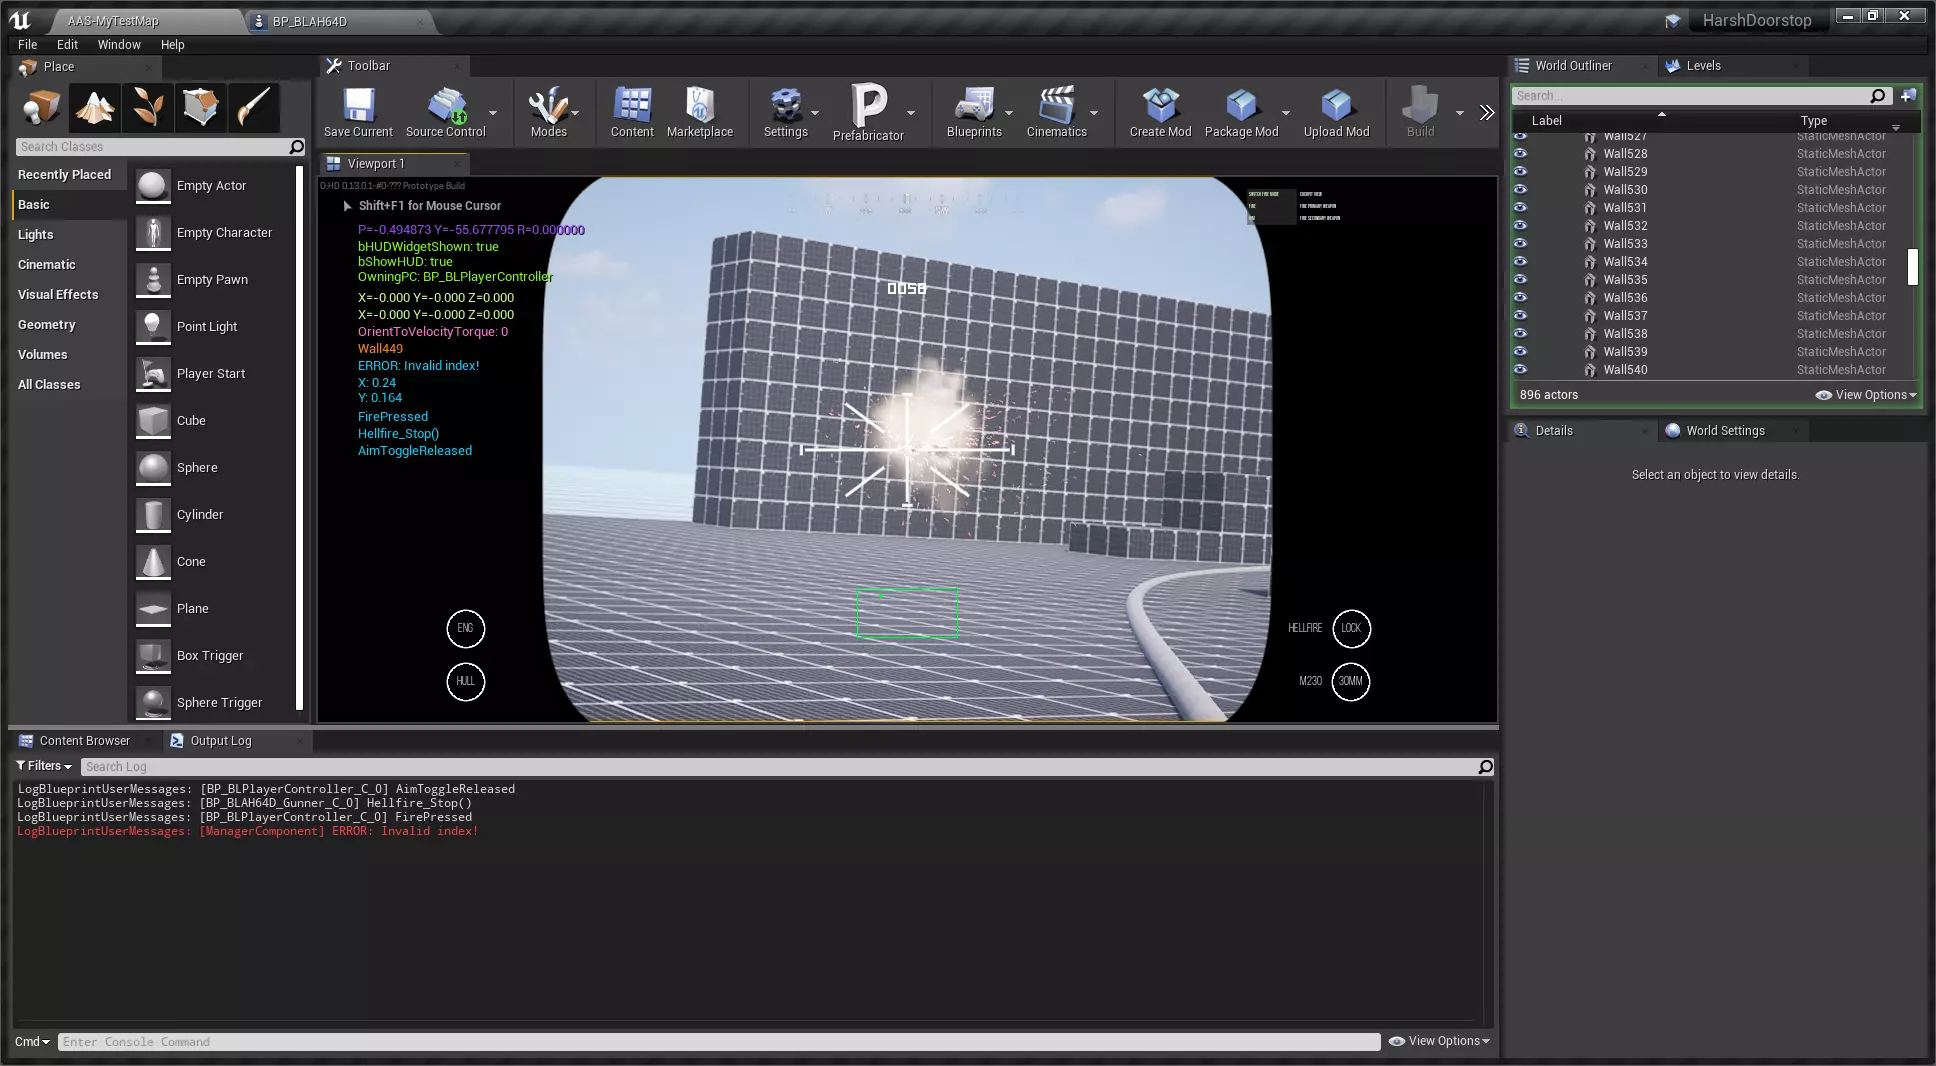Open the Window menu
Screen dimensions: 1936x1066
tap(119, 45)
